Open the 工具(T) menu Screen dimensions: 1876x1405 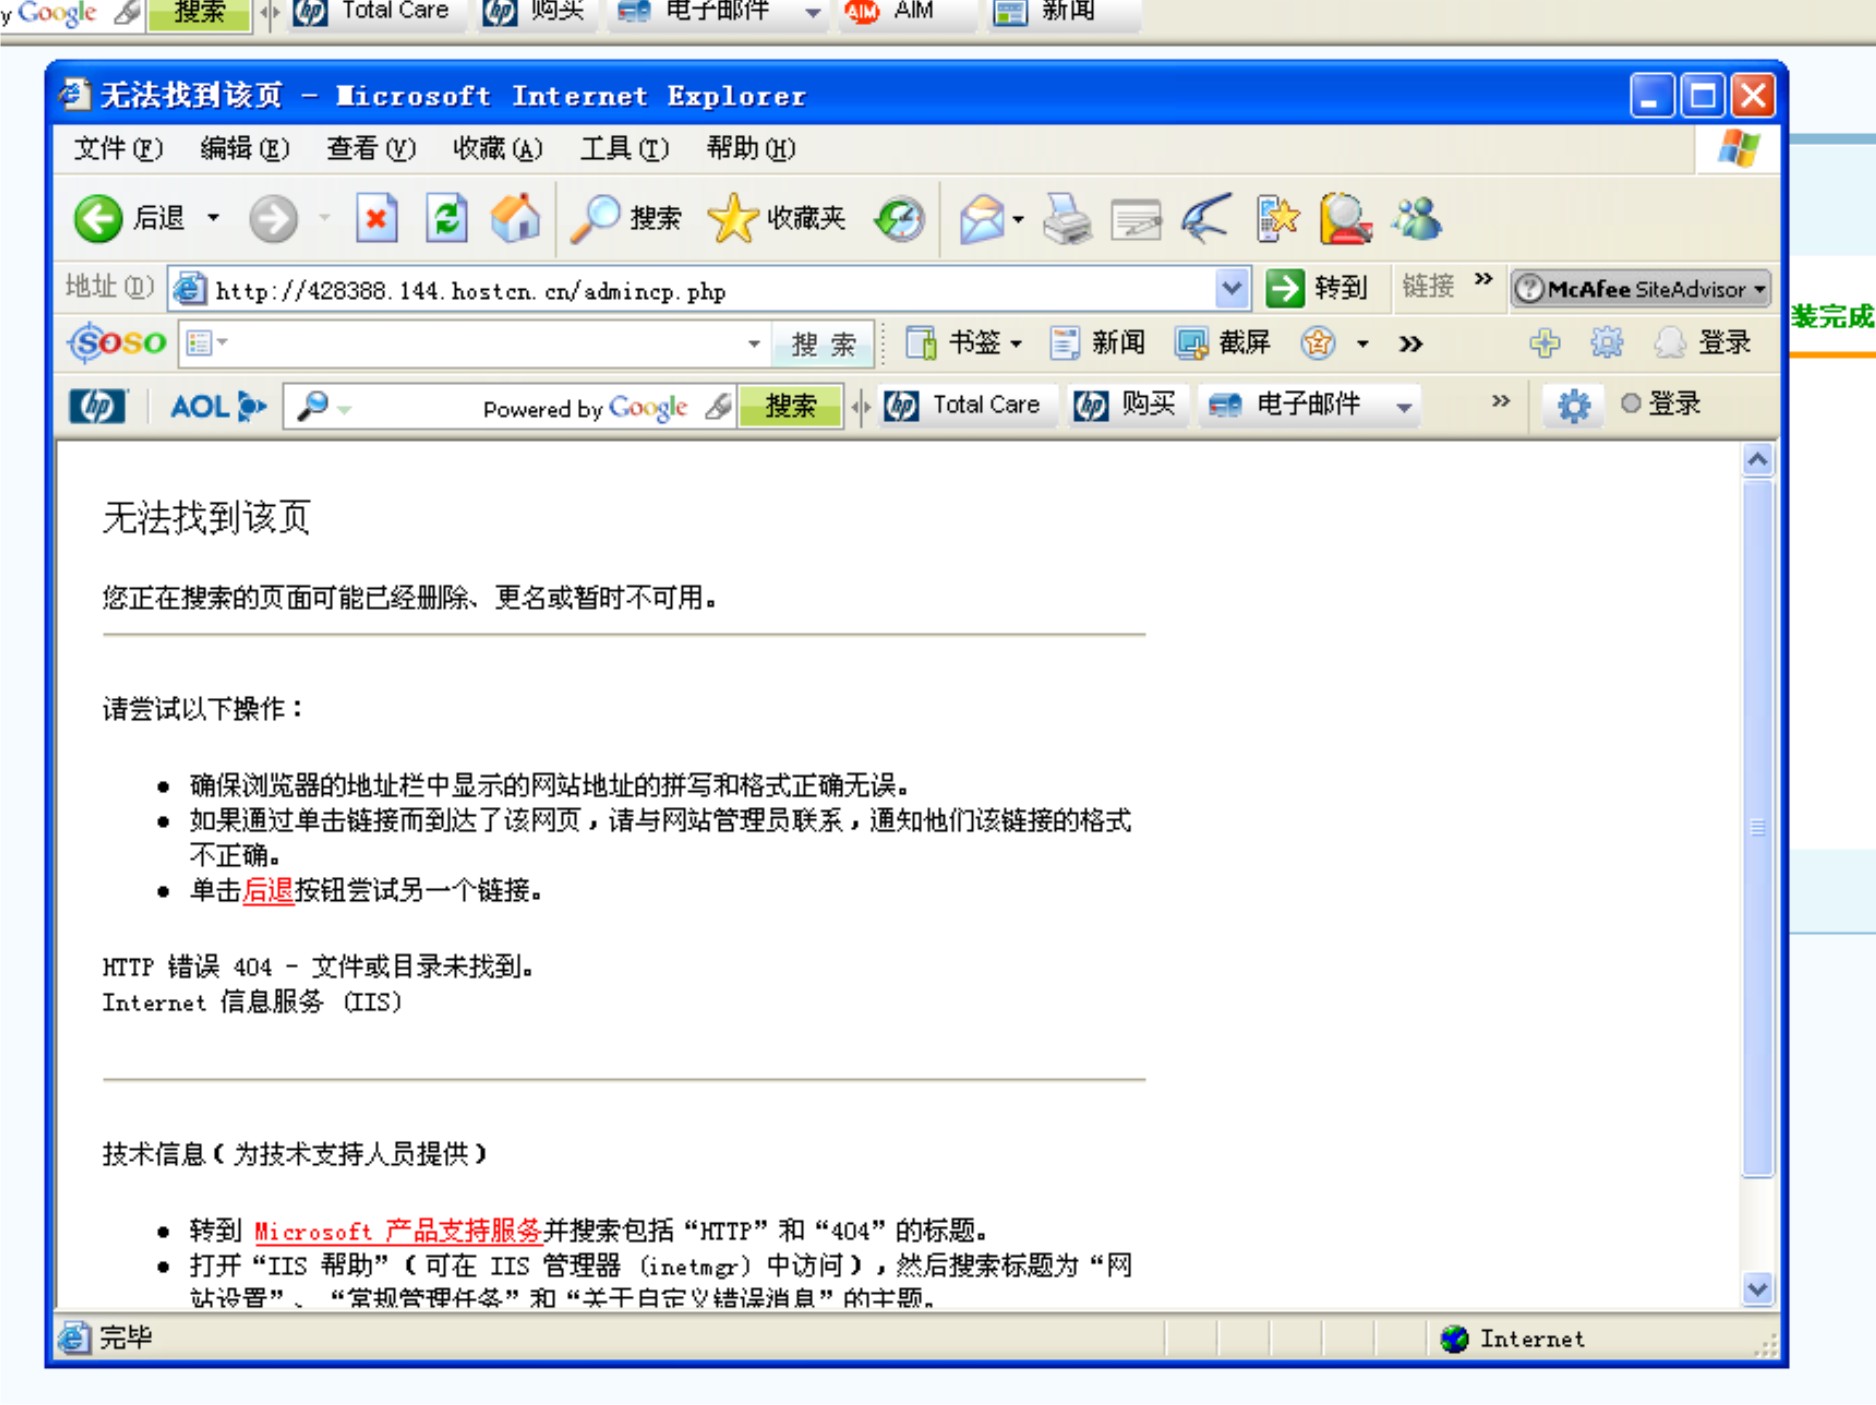click(x=624, y=149)
